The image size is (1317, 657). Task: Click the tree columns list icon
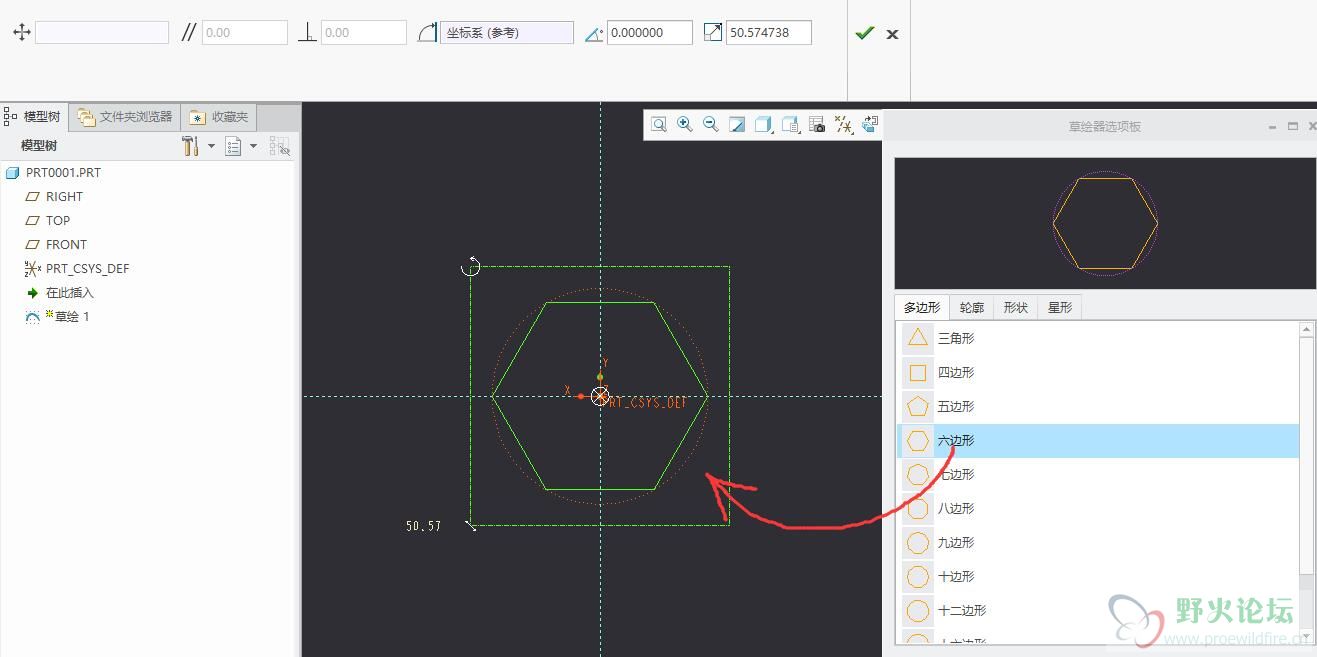[x=233, y=146]
